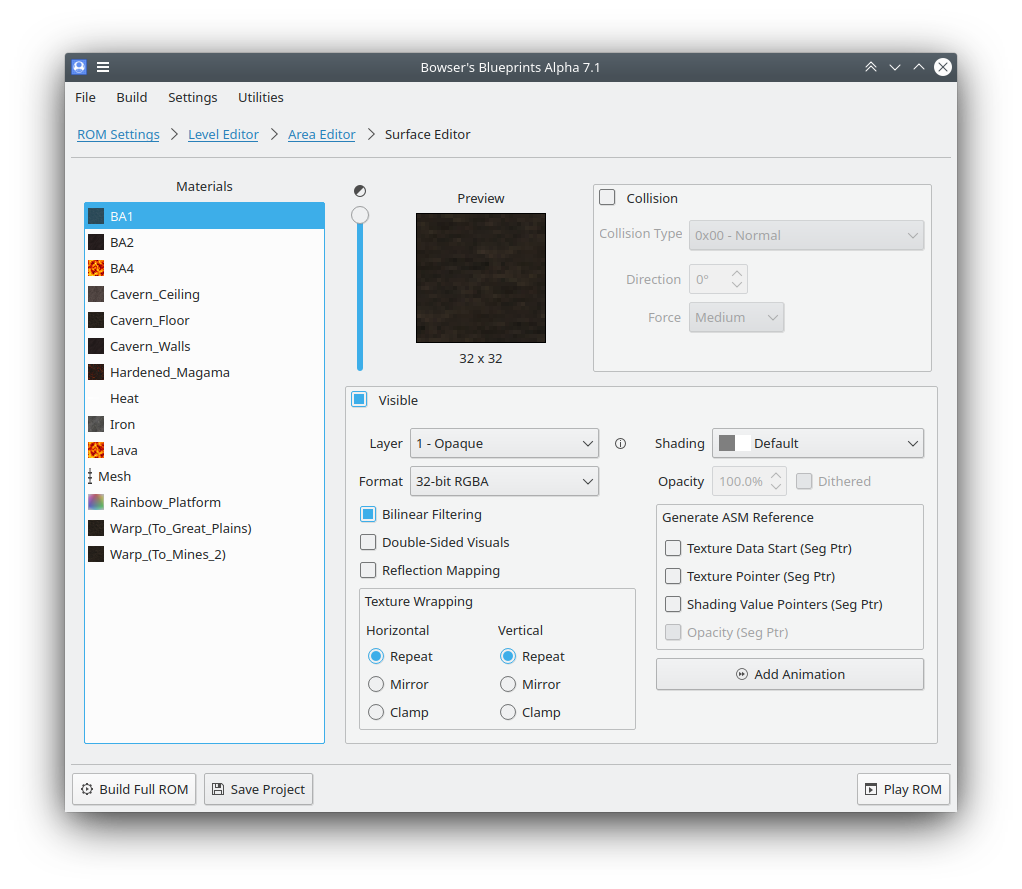
Task: Enable Double-Sided Visuals
Action: (x=368, y=542)
